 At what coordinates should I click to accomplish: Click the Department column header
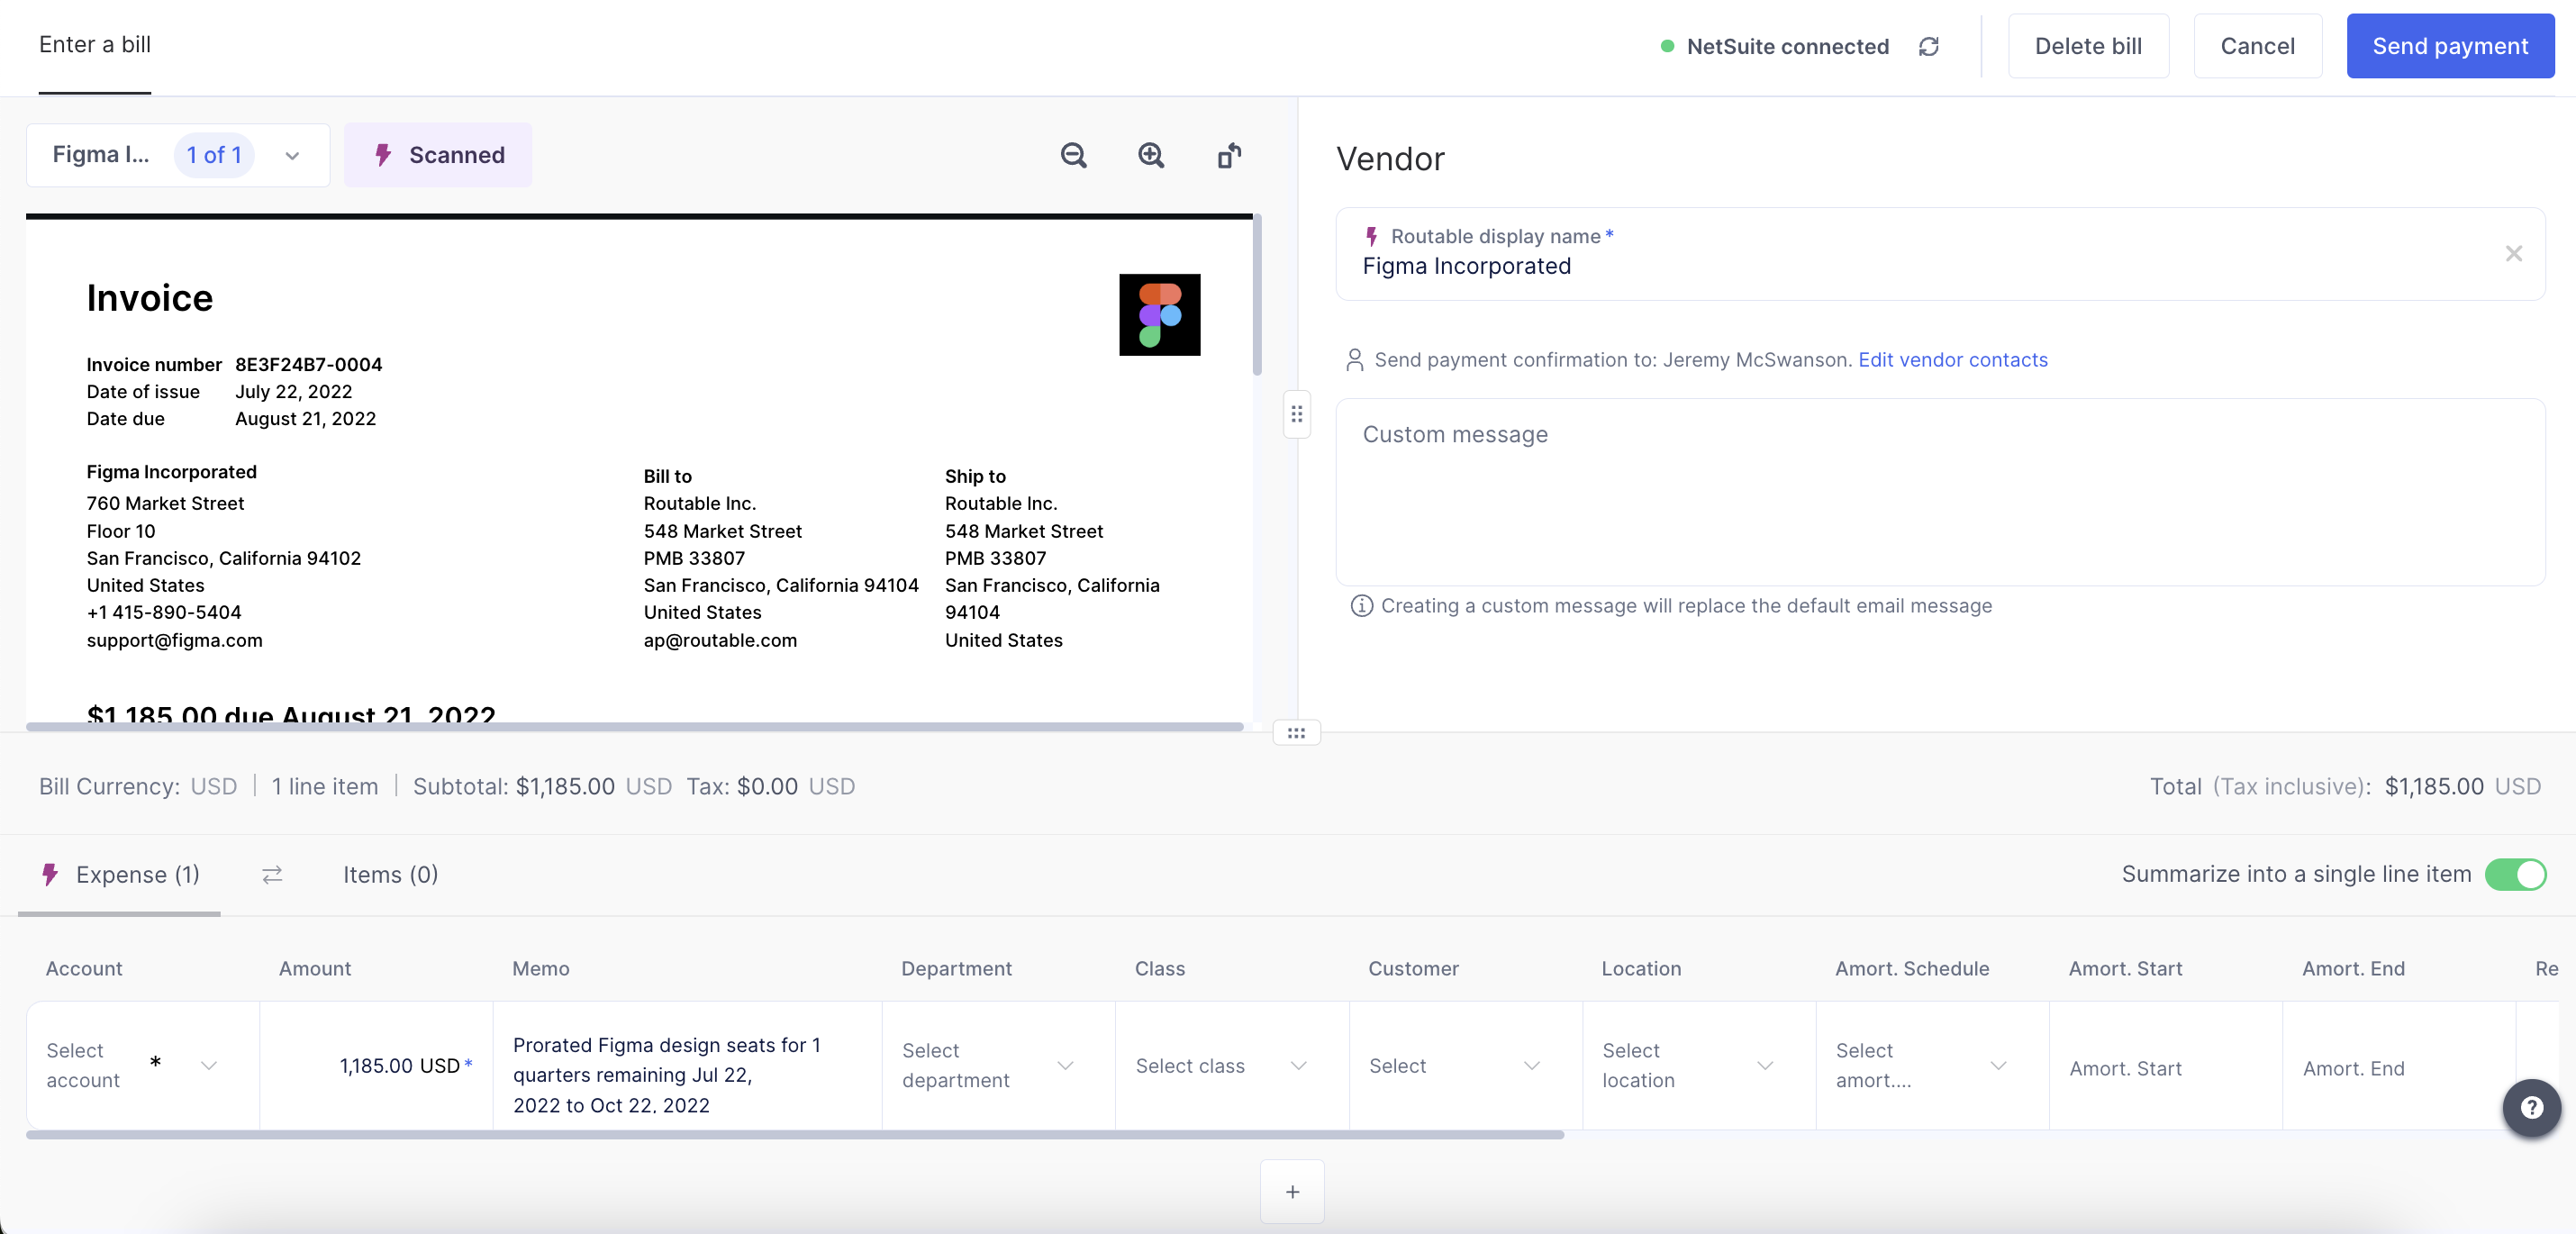click(x=956, y=968)
